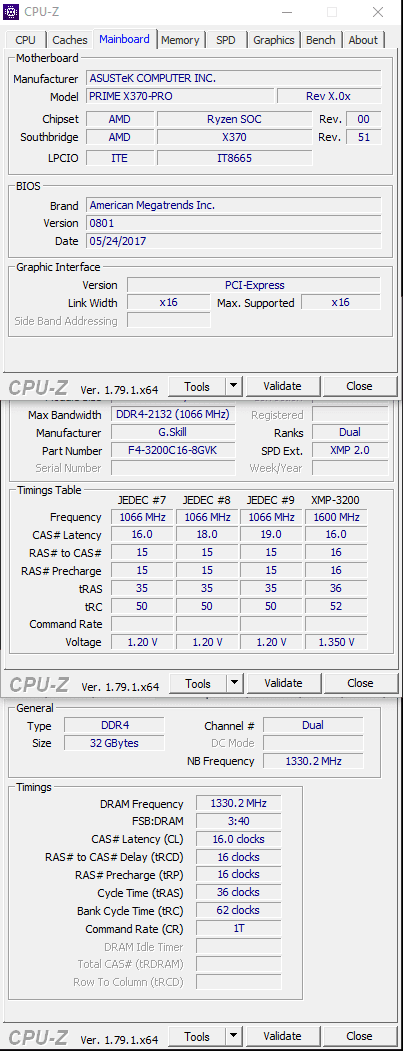Click CAS# Latency (CL) 16.0 clocks value
The image size is (405, 1051).
pyautogui.click(x=238, y=839)
